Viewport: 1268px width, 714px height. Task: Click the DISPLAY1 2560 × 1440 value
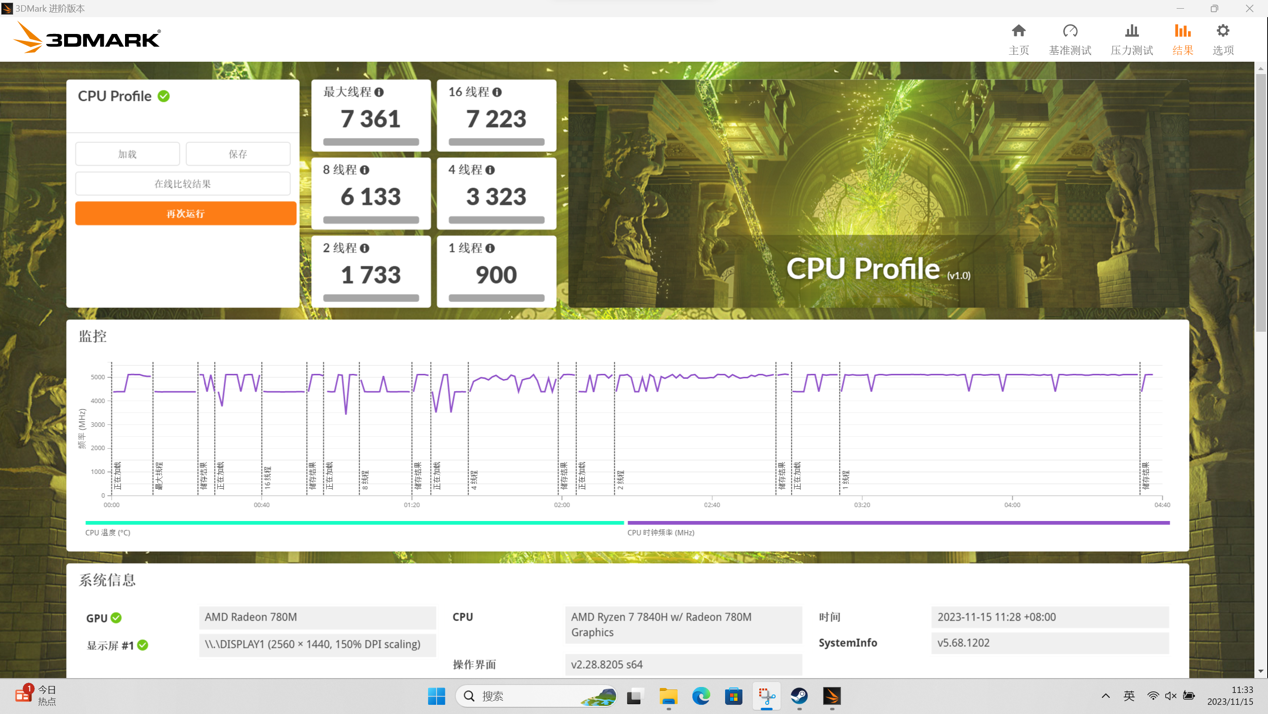318,645
